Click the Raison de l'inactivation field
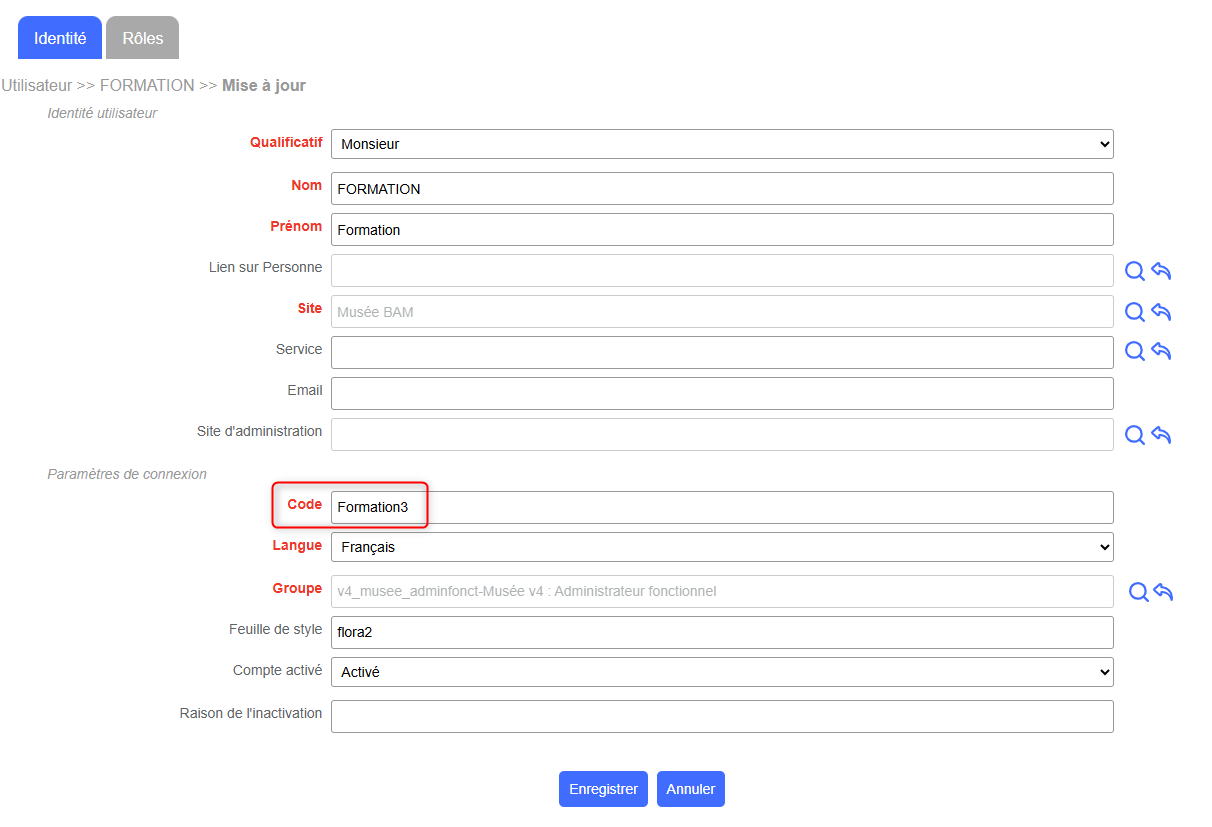1212x827 pixels. (722, 716)
